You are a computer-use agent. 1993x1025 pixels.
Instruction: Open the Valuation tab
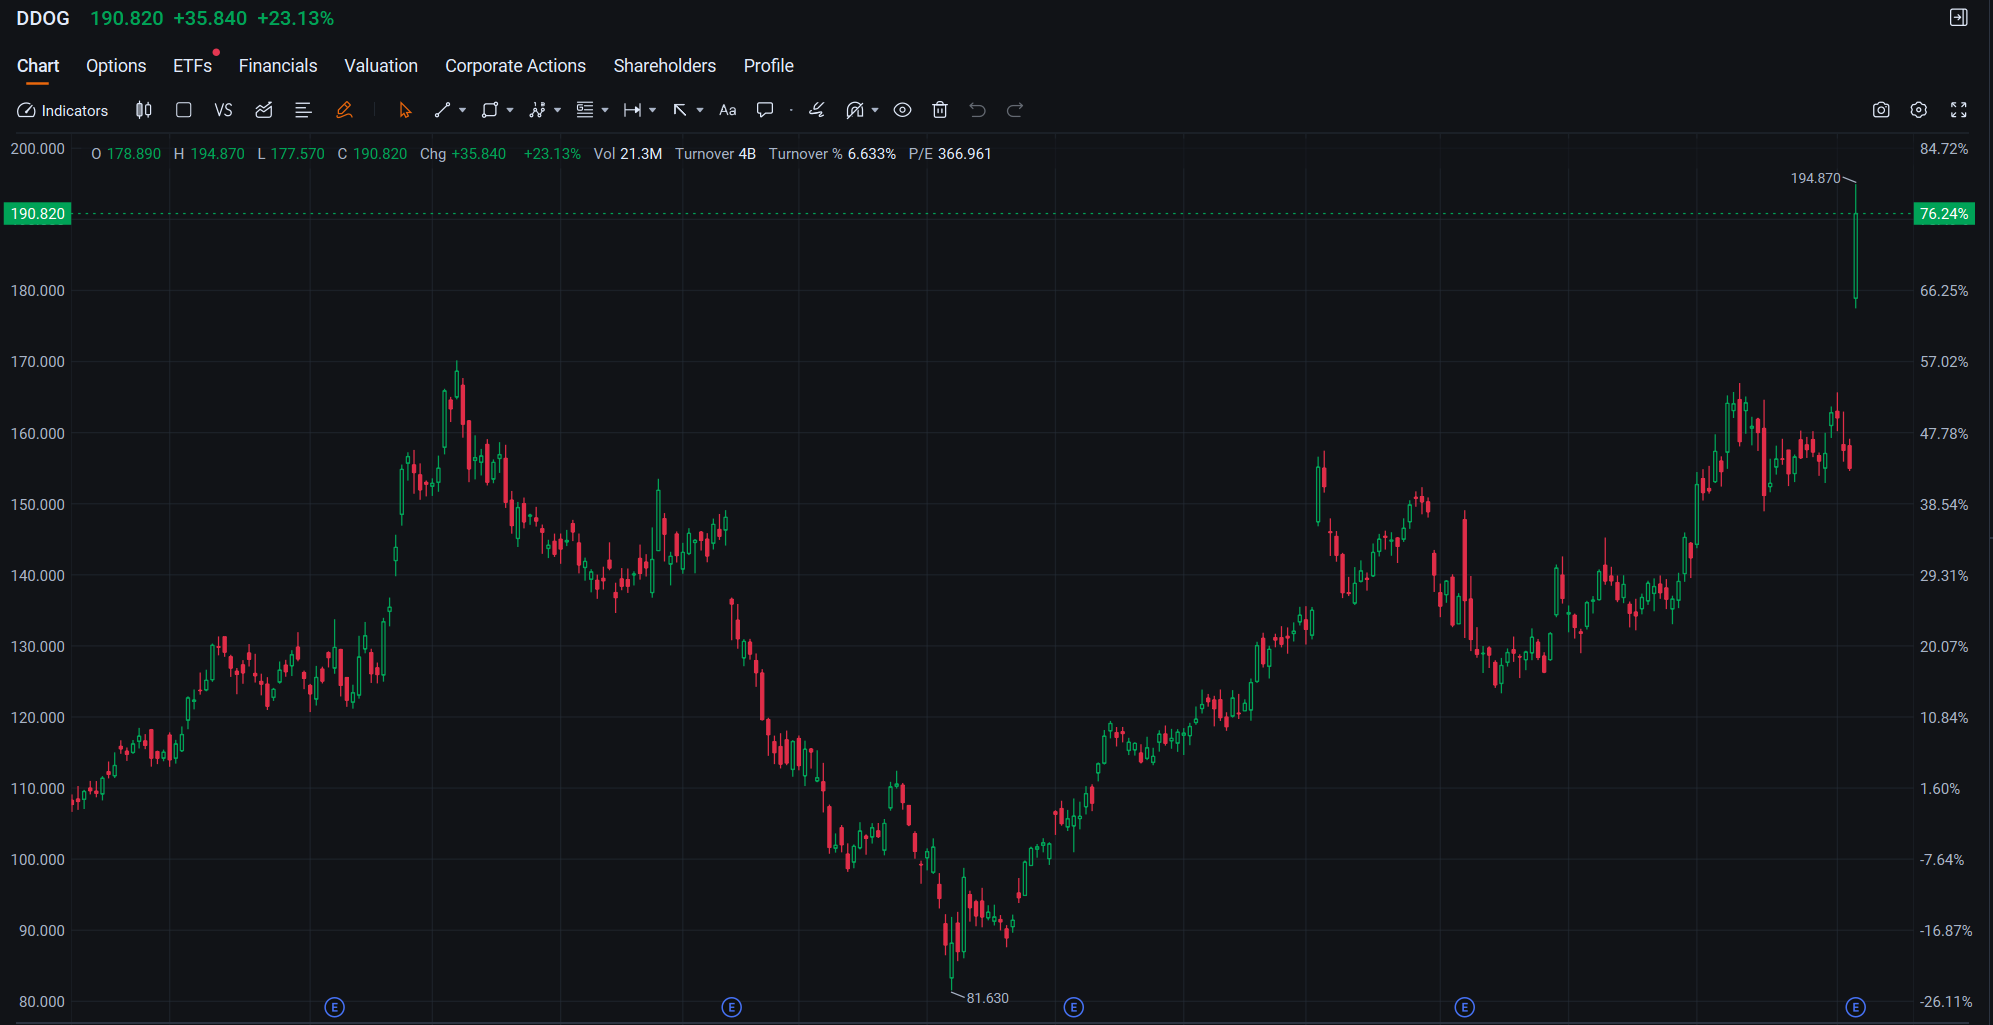pos(380,65)
